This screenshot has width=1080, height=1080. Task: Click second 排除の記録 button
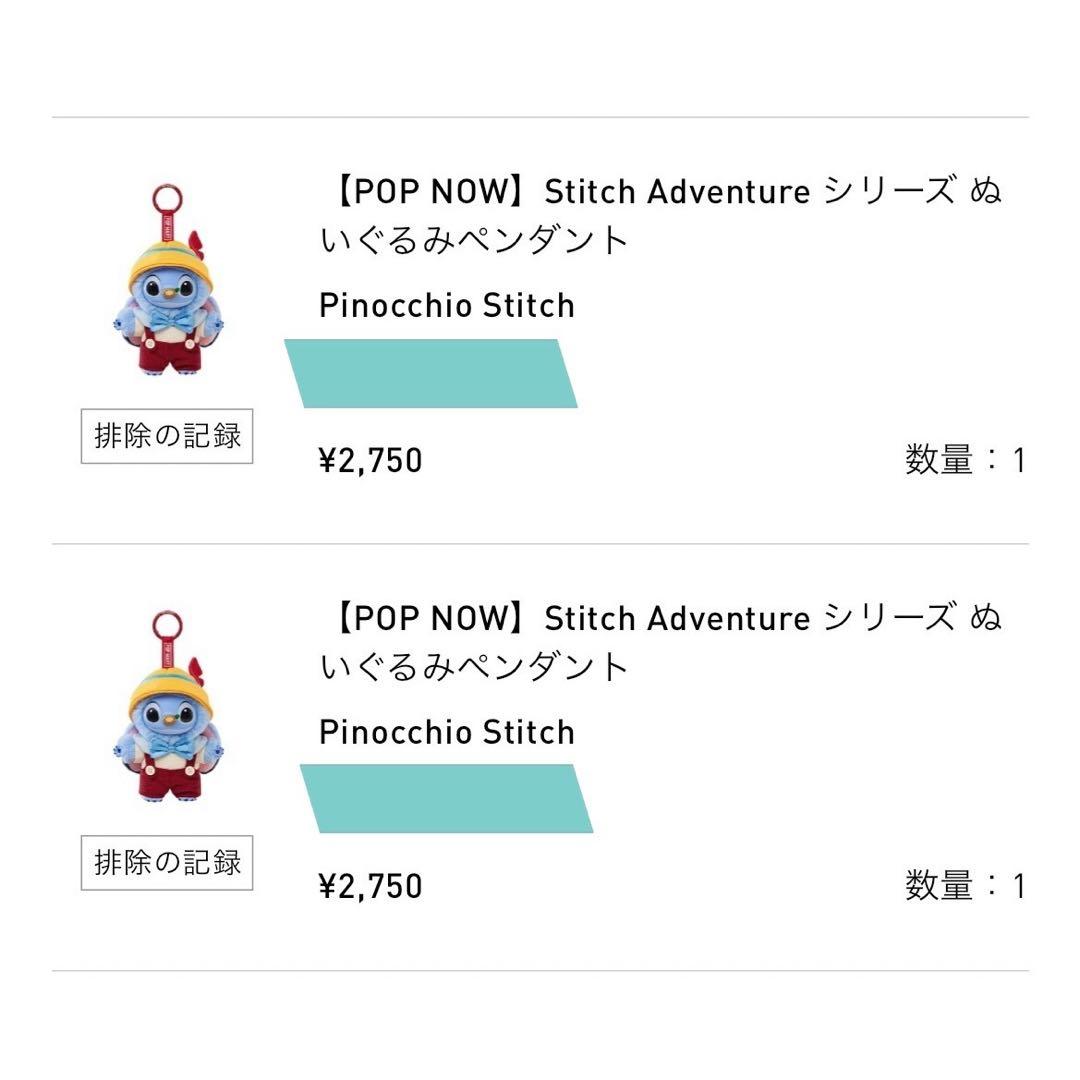click(x=167, y=862)
